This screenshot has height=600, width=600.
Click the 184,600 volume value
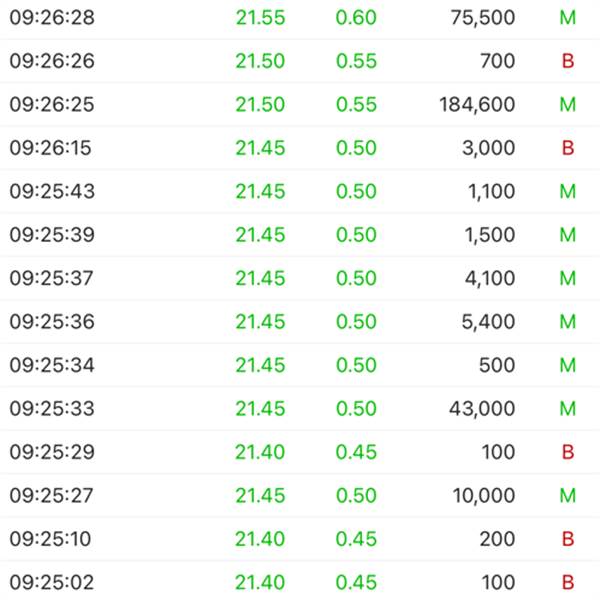pyautogui.click(x=477, y=104)
